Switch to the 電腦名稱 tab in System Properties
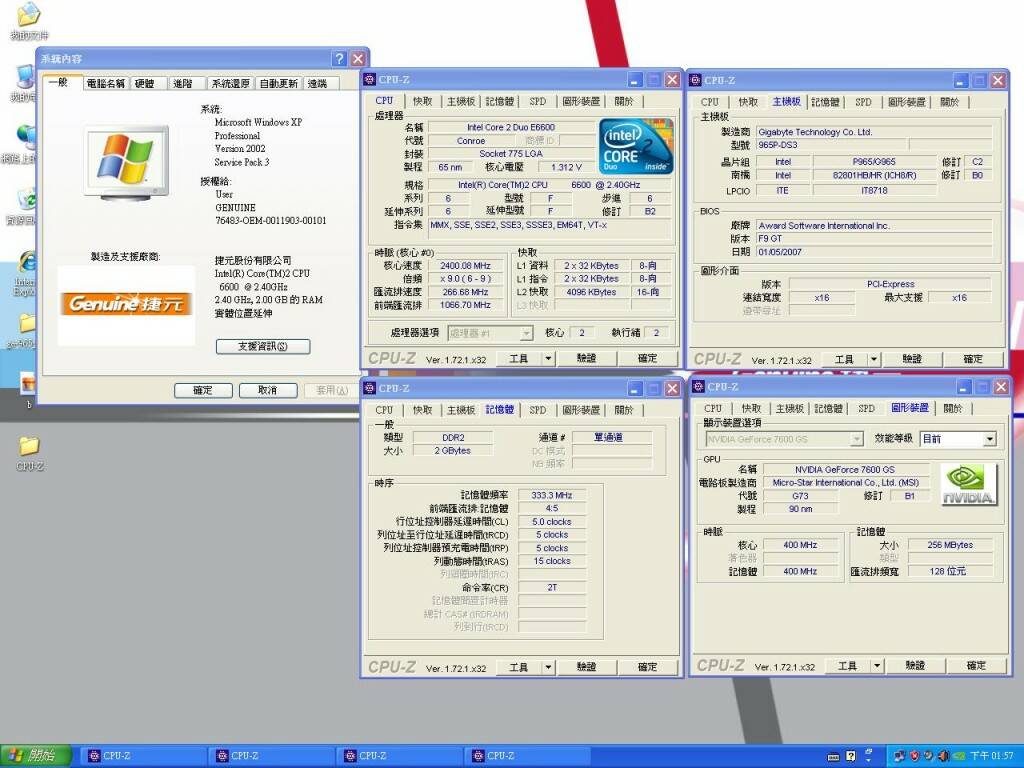Screen dimensions: 1024x768 click(106, 84)
